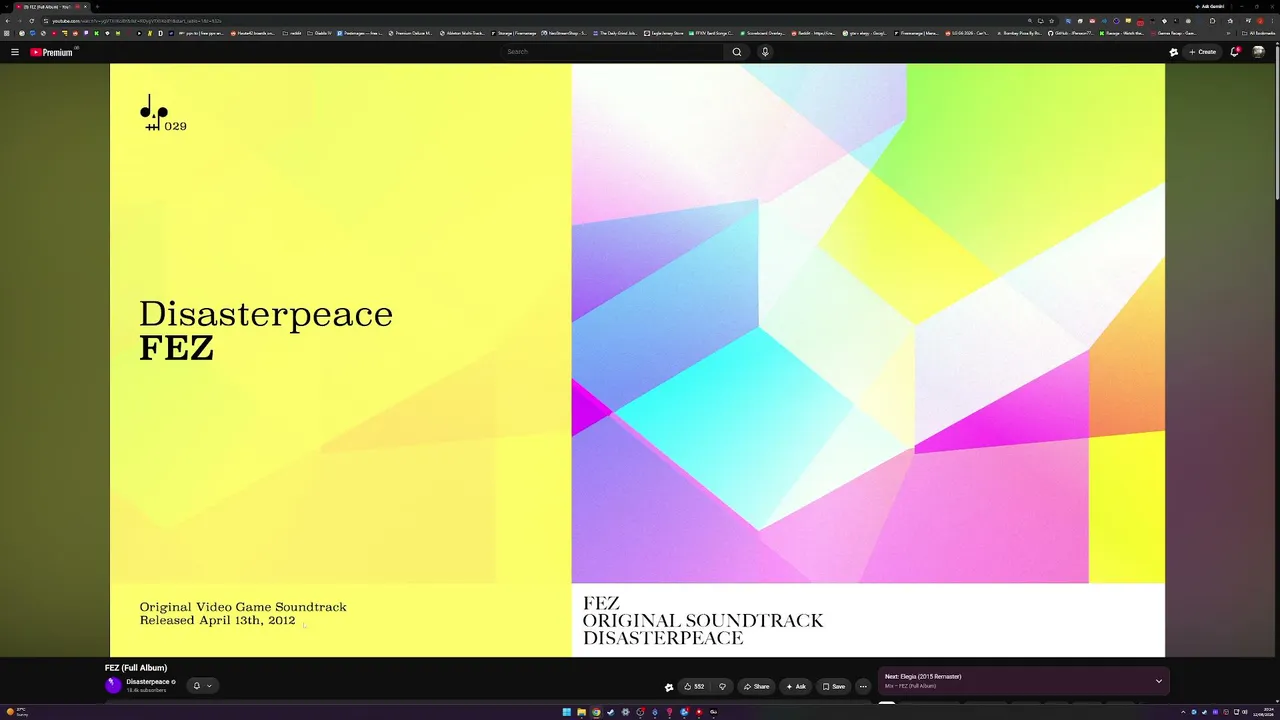This screenshot has height=720, width=1280.
Task: Open subscription notification bell dropdown
Action: 202,686
